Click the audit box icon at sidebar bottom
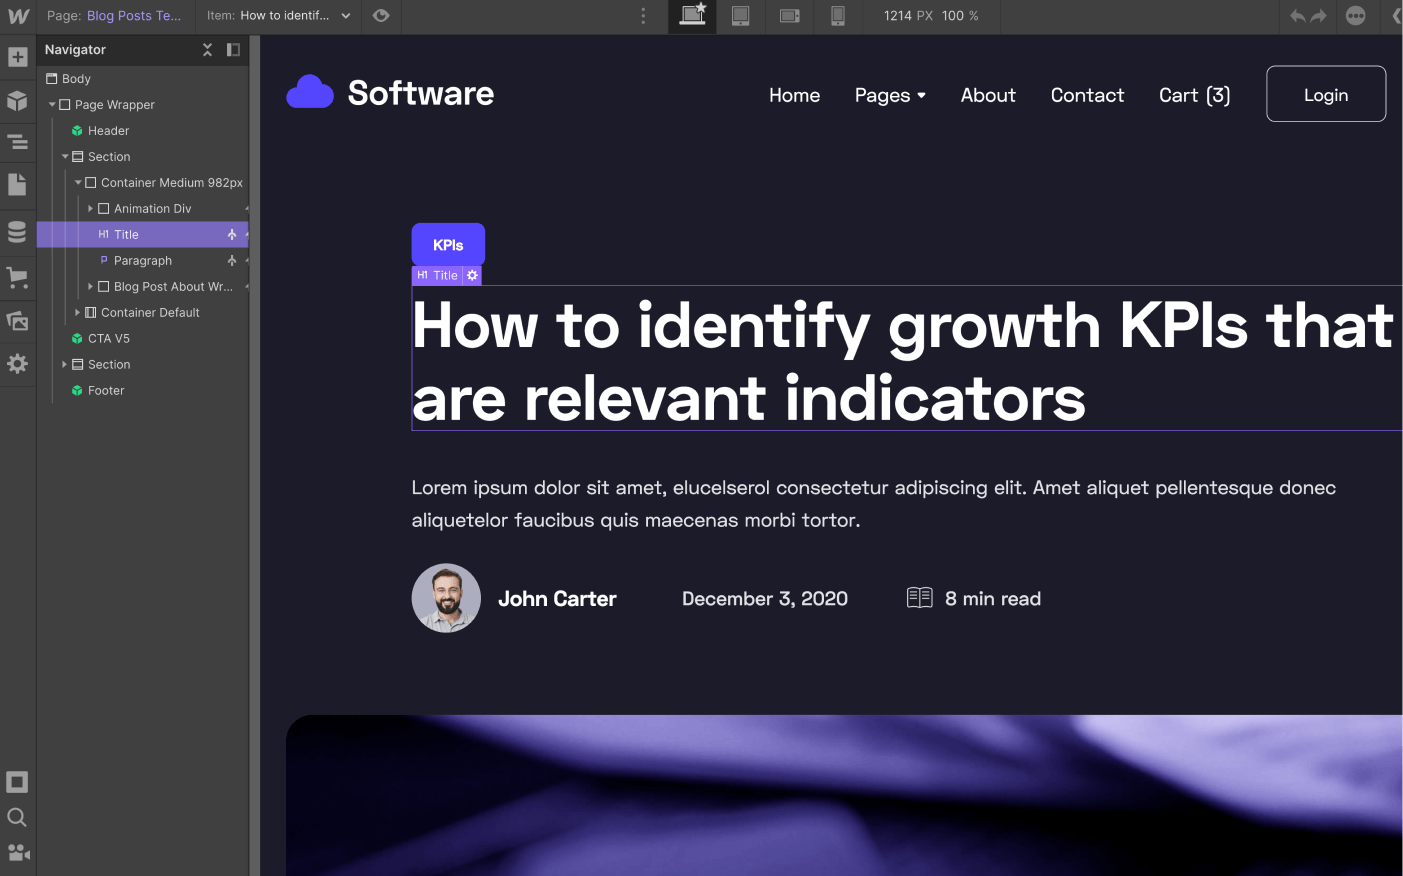Screen dimensions: 1403x876 point(17,782)
